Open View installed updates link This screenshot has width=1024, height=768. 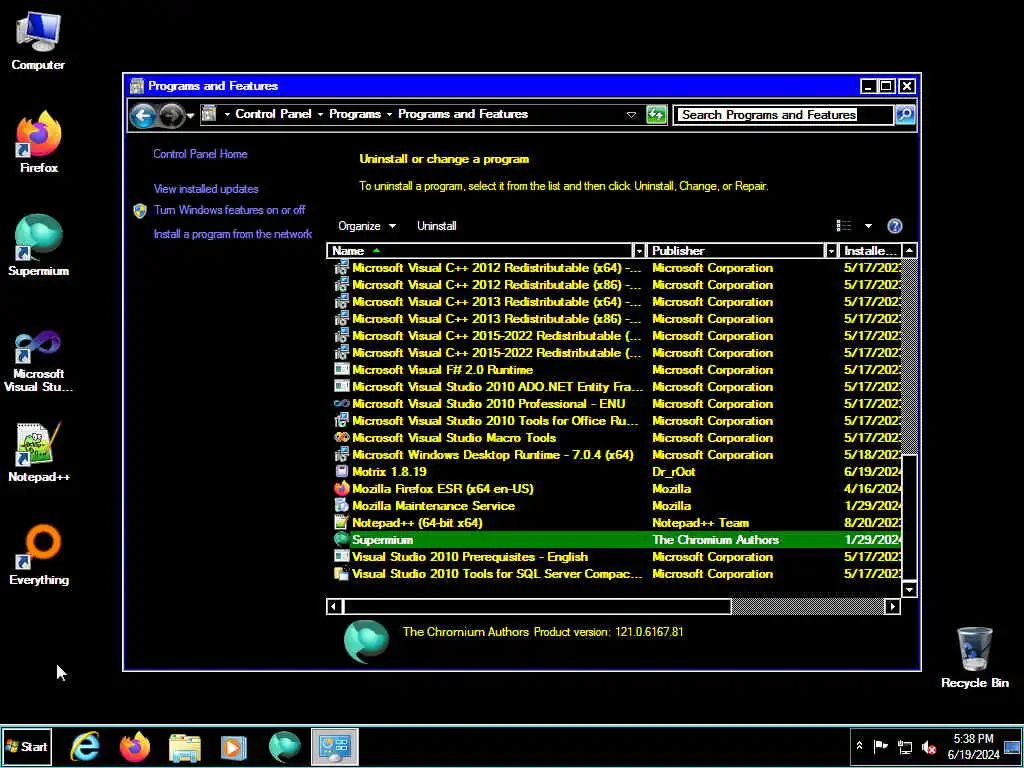pyautogui.click(x=206, y=189)
